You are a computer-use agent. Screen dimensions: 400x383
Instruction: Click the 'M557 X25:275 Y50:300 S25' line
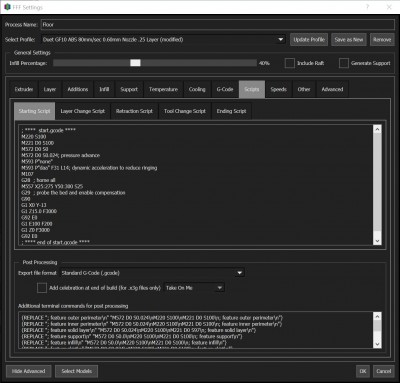click(x=52, y=186)
